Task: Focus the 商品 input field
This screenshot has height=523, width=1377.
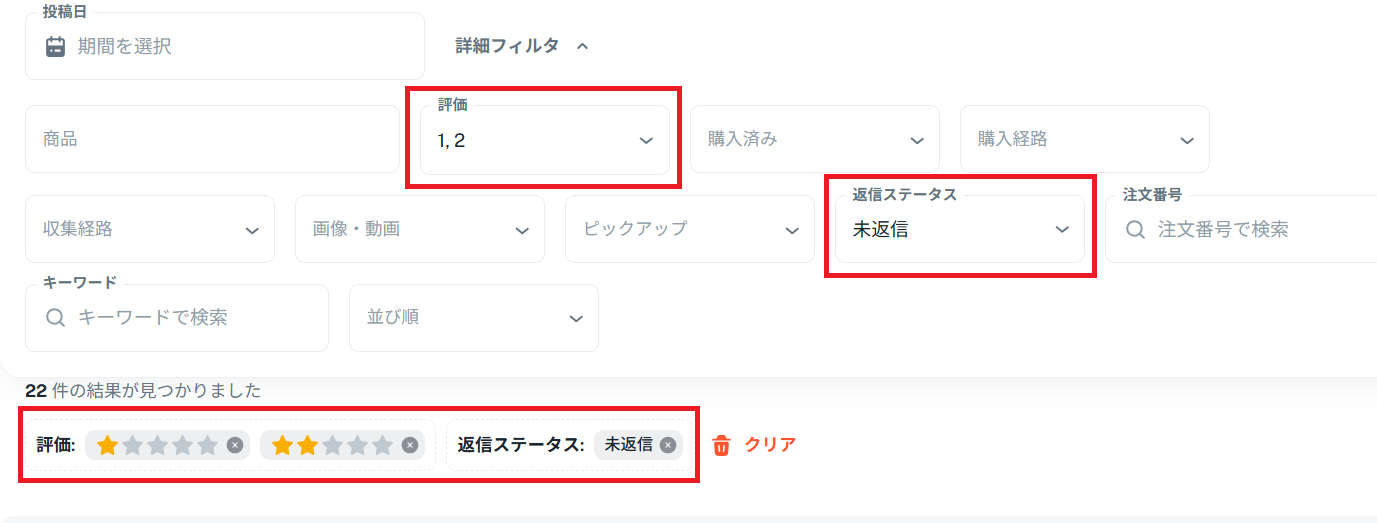Action: click(x=212, y=139)
